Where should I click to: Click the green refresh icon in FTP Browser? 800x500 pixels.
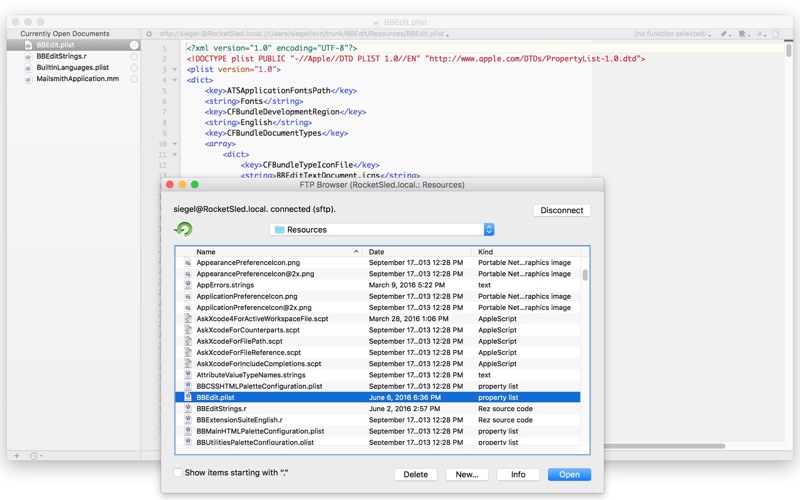point(184,229)
